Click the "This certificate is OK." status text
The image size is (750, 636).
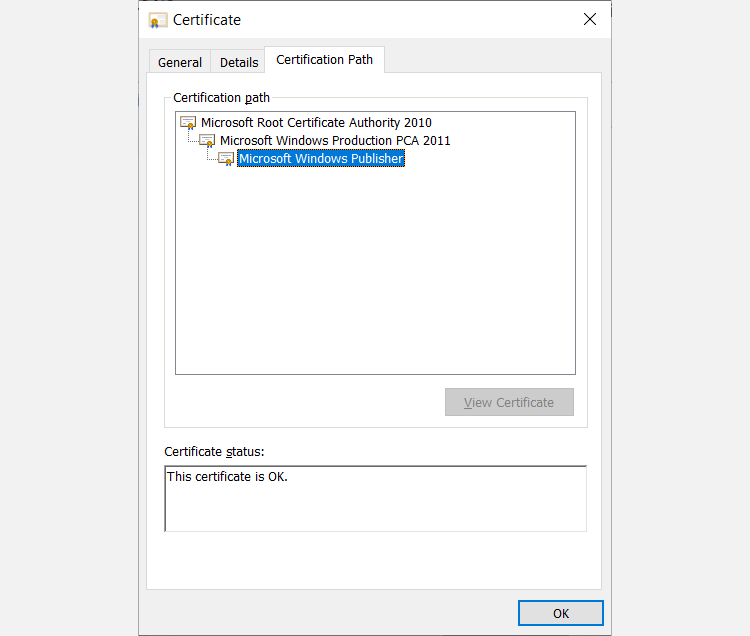(227, 477)
